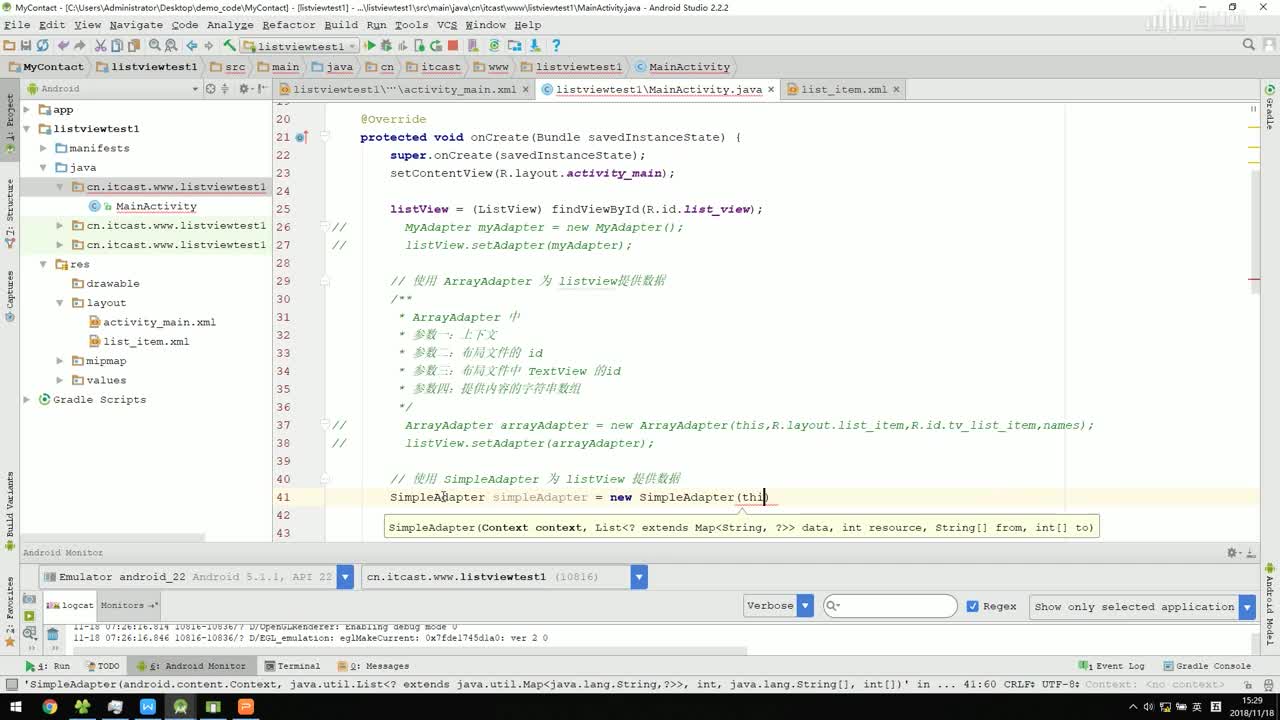The height and width of the screenshot is (720, 1280).
Task: Open the Terminal tool window
Action: (292, 666)
